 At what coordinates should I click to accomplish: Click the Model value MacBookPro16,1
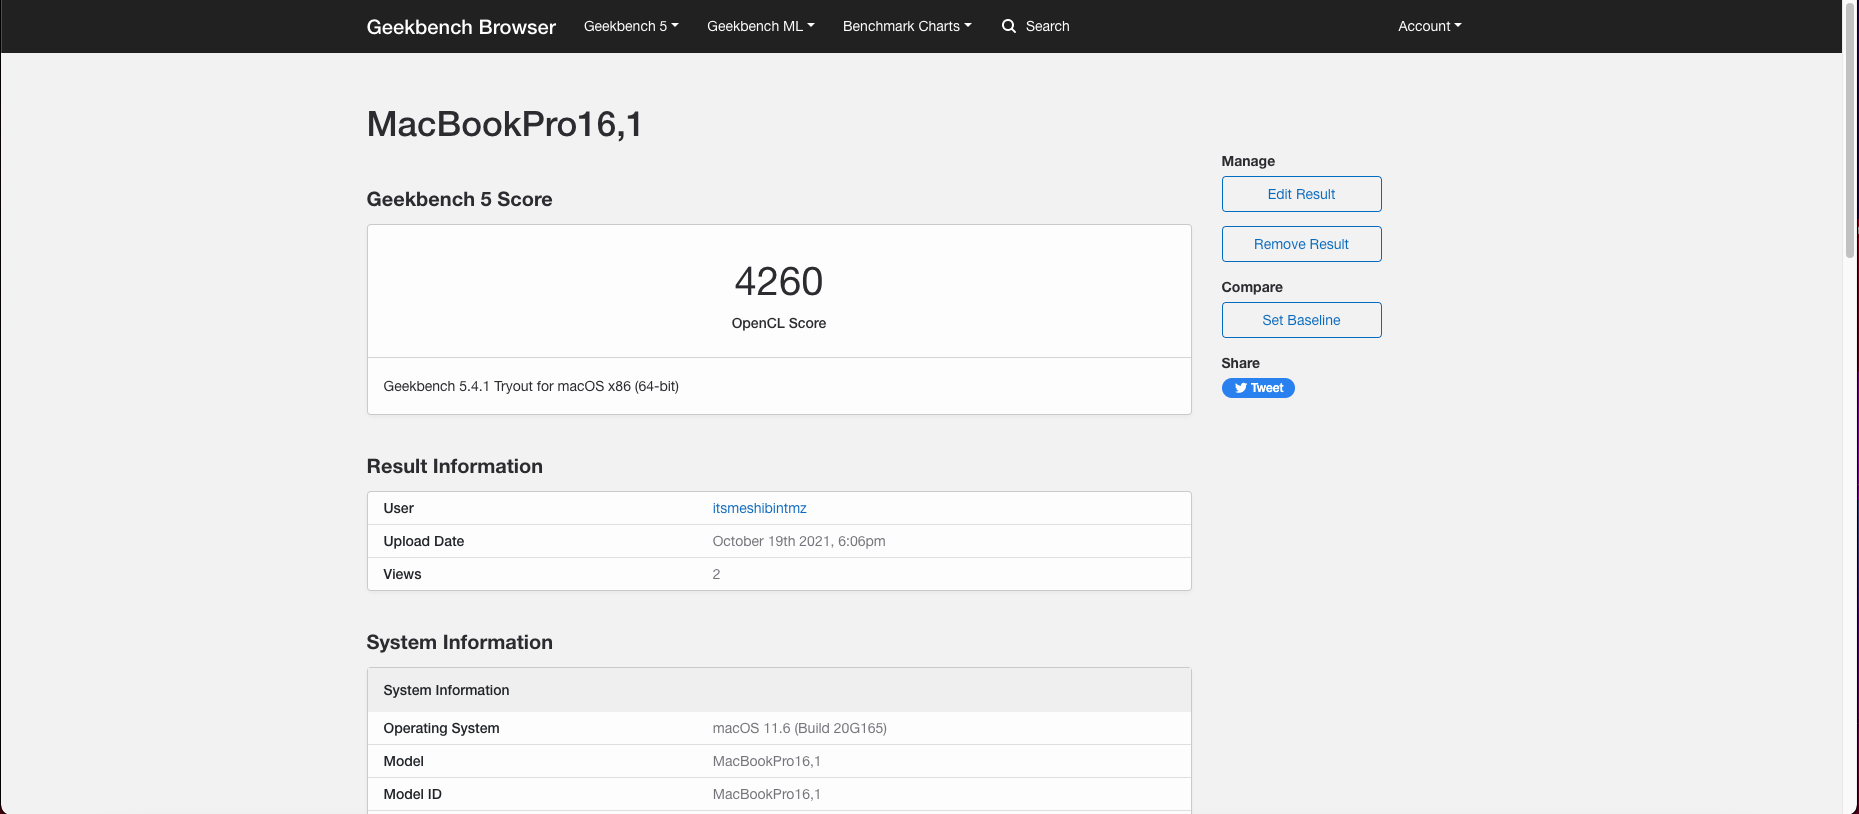coord(766,761)
